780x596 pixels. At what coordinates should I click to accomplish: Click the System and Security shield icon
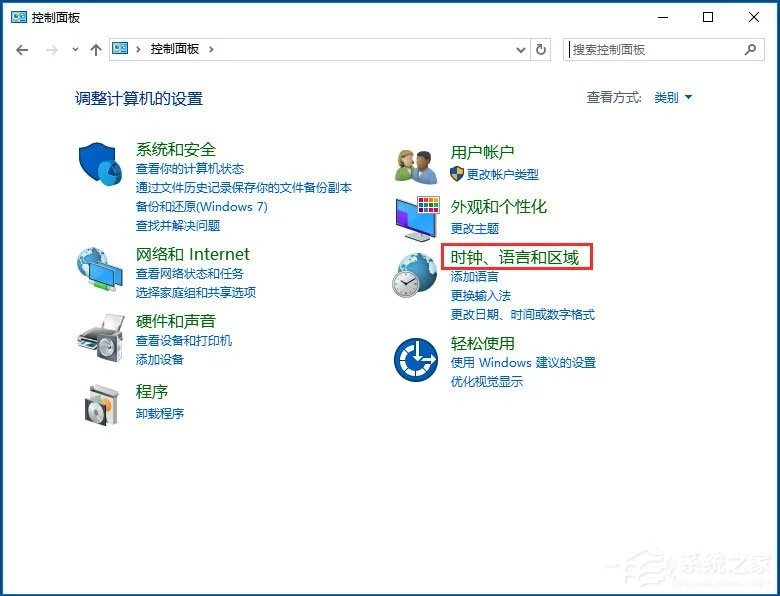pos(100,164)
